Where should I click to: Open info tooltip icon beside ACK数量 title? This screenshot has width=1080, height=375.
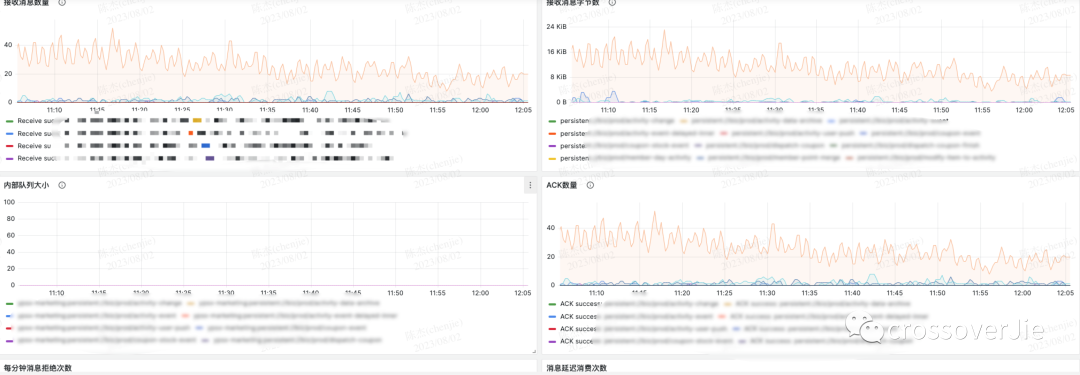click(590, 185)
